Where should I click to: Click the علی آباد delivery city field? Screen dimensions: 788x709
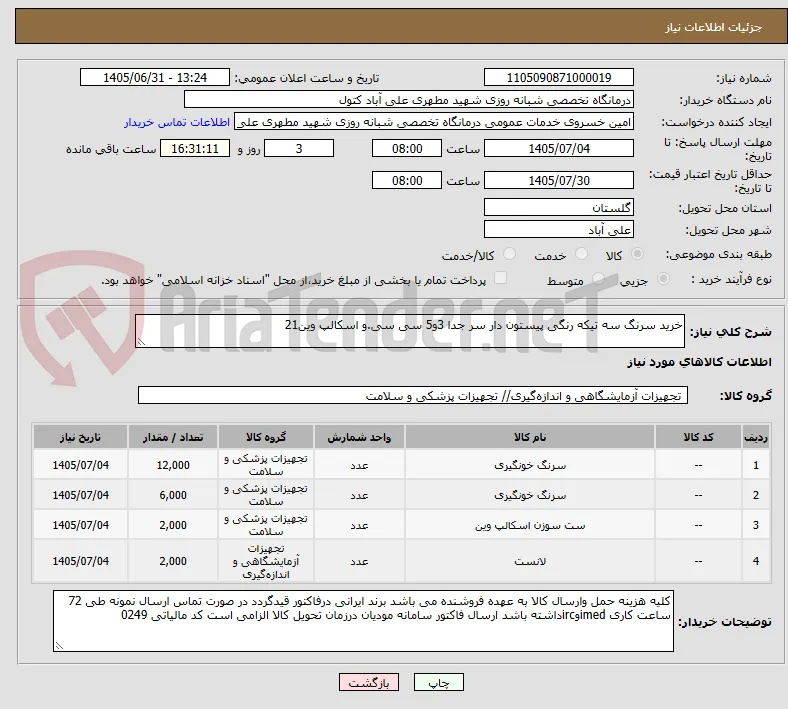[558, 230]
